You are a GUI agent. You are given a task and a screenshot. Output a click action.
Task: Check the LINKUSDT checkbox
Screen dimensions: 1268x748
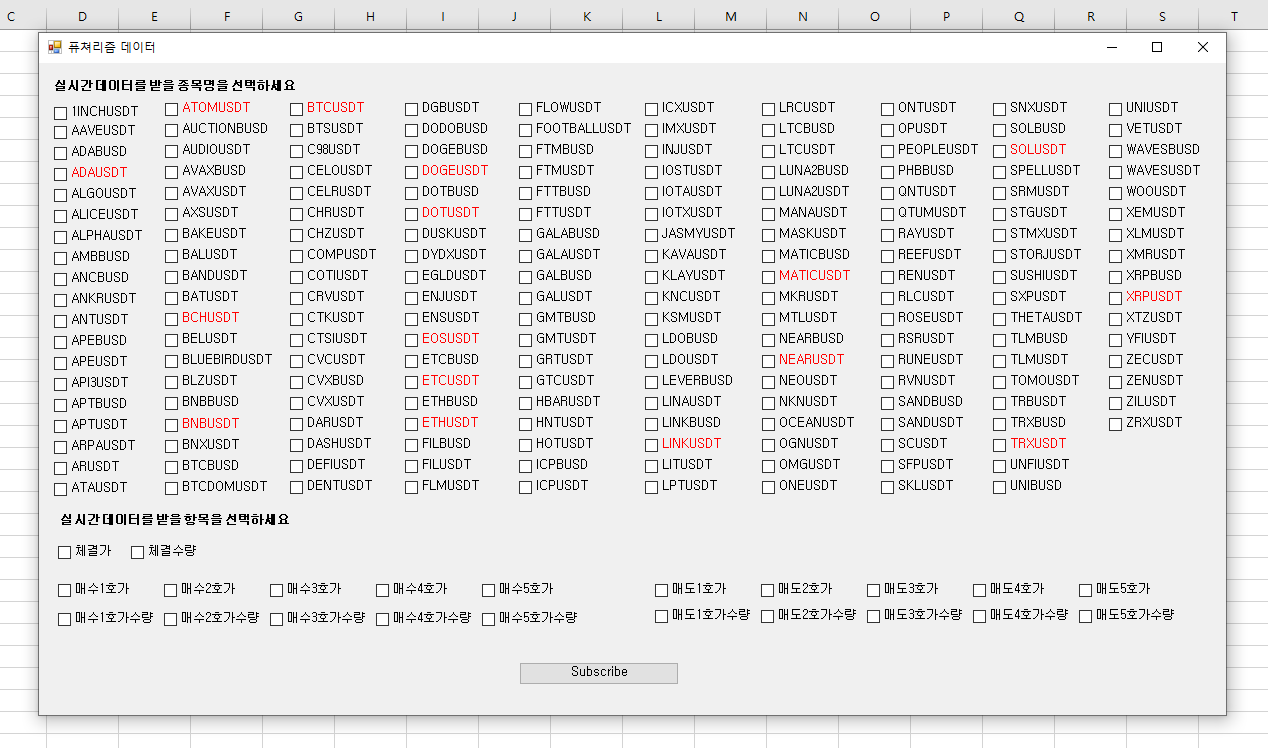click(x=652, y=445)
